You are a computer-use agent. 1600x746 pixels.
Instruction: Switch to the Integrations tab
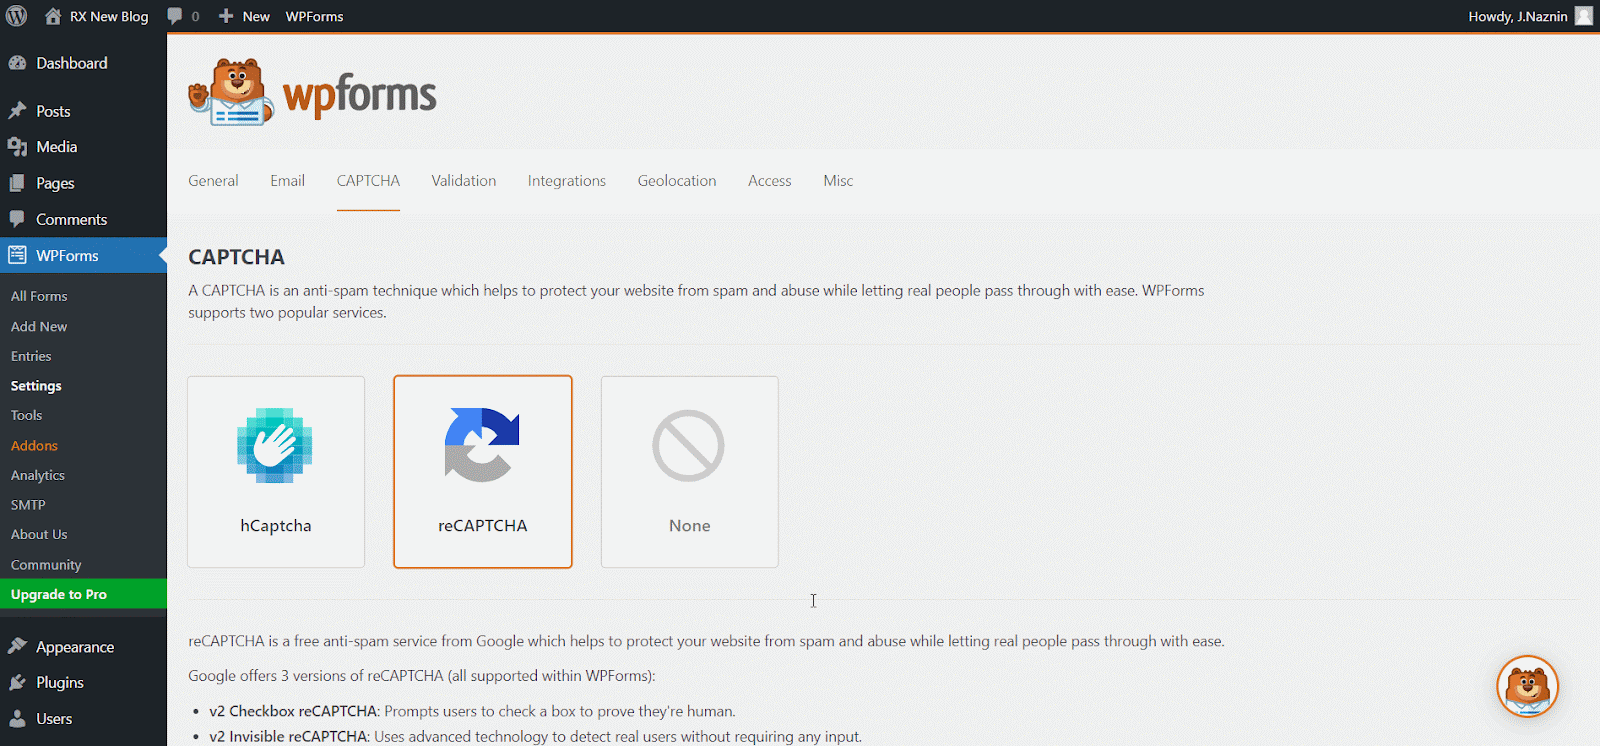567,181
